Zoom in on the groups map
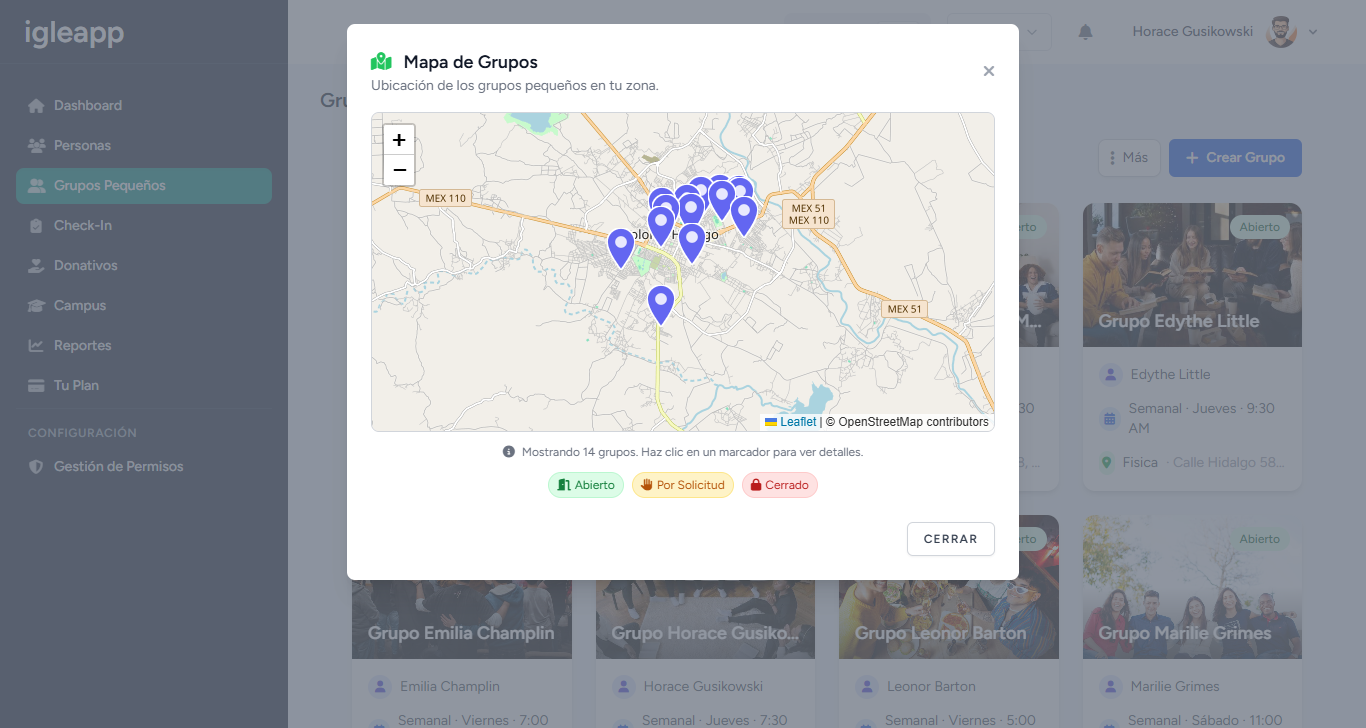 399,140
